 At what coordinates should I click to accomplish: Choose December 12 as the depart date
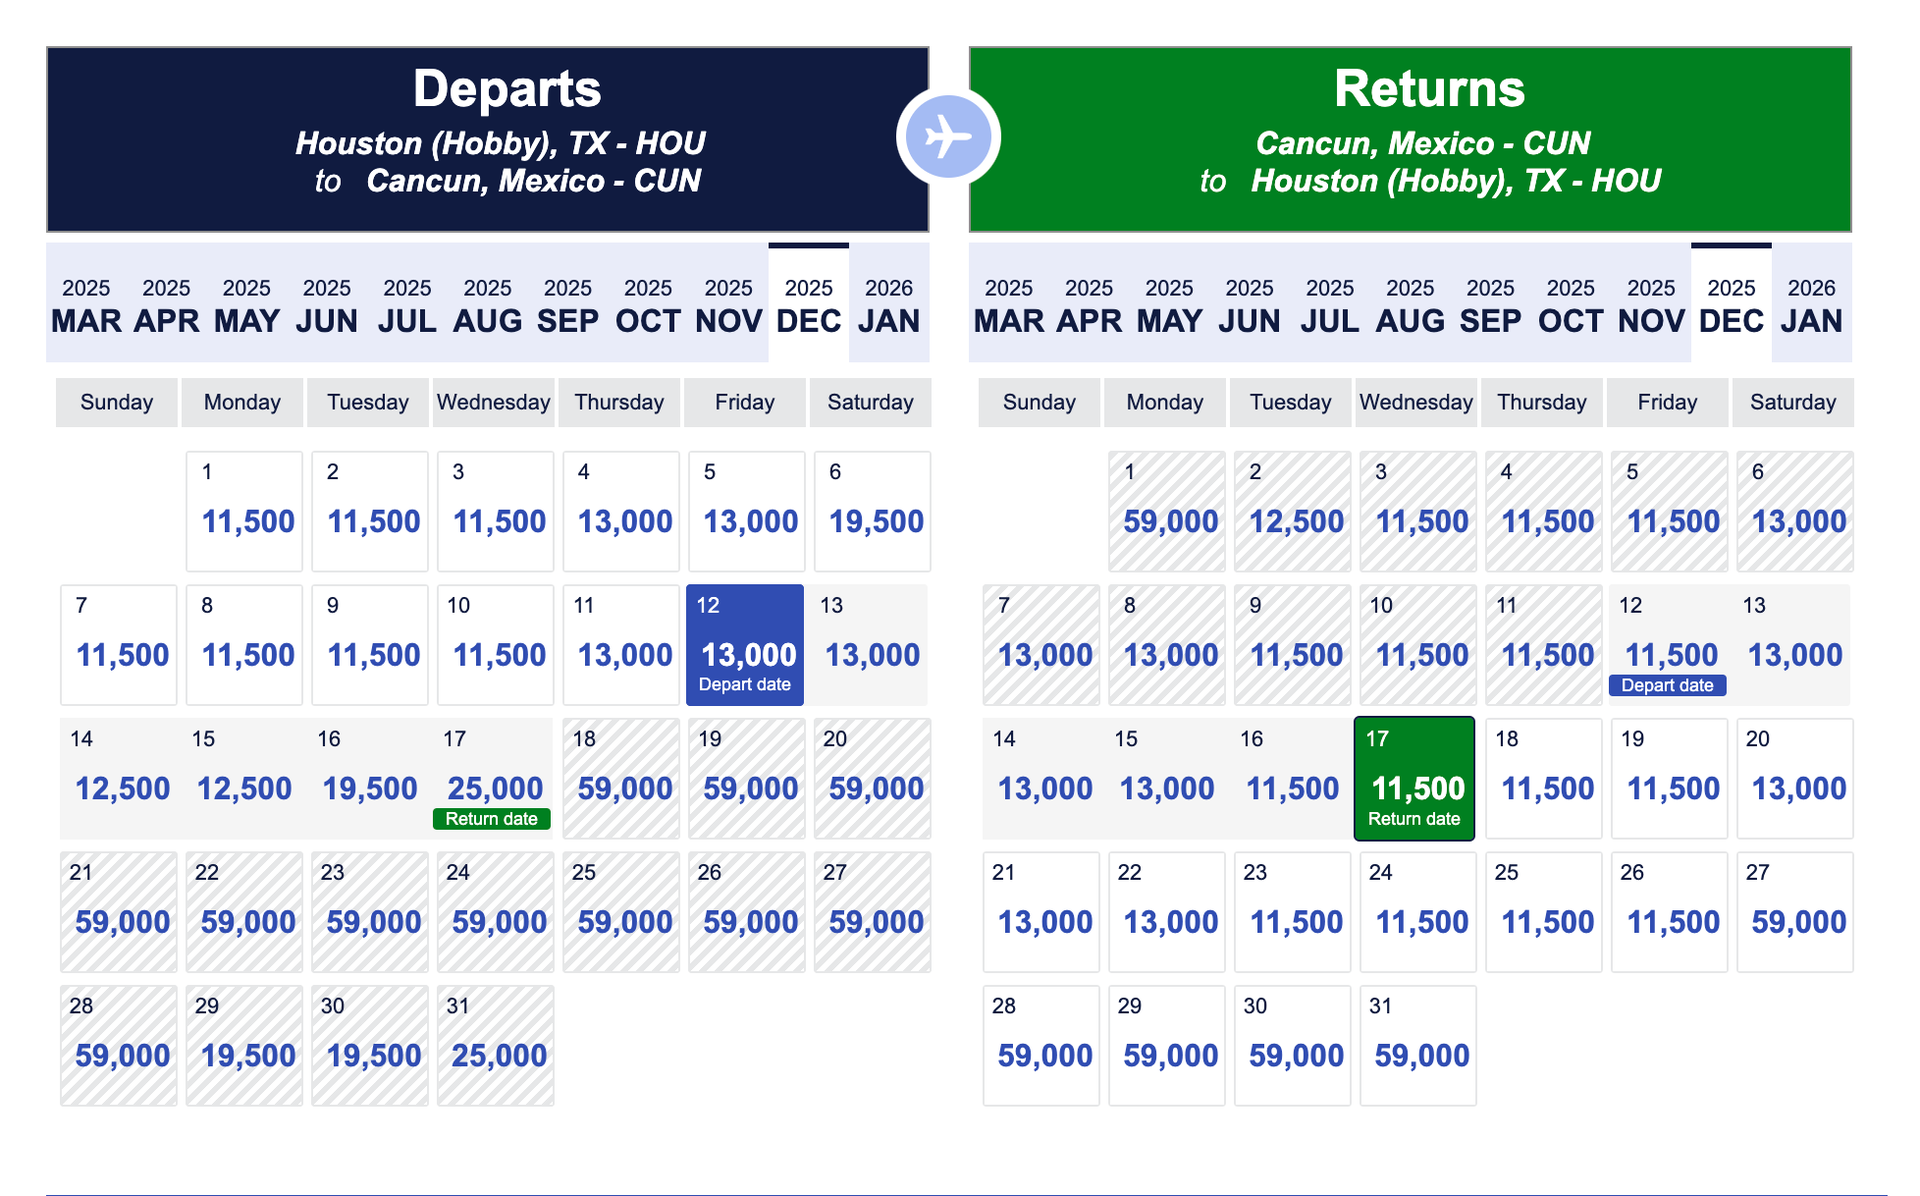pos(744,644)
